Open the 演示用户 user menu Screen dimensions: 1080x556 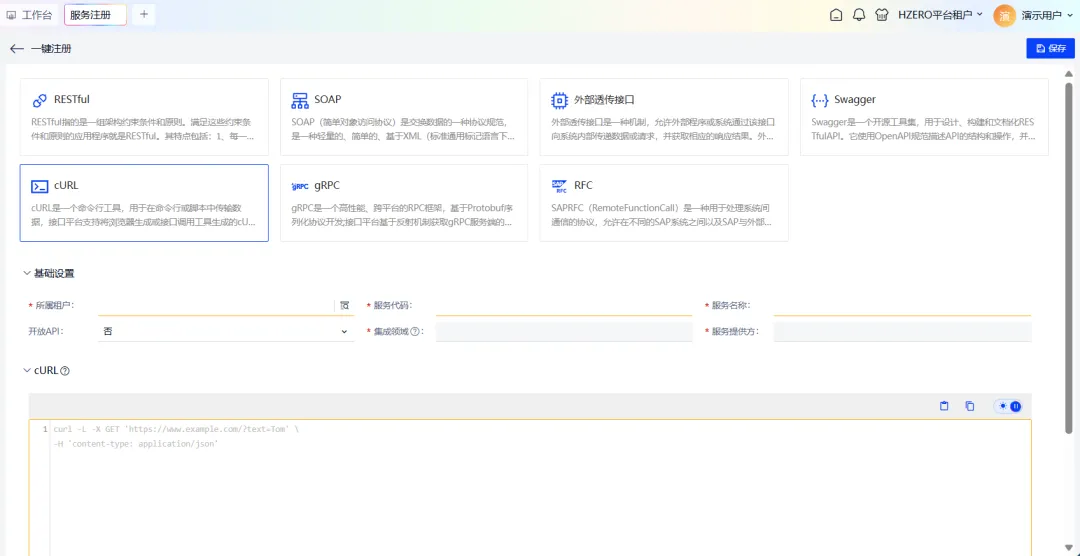(x=1046, y=15)
